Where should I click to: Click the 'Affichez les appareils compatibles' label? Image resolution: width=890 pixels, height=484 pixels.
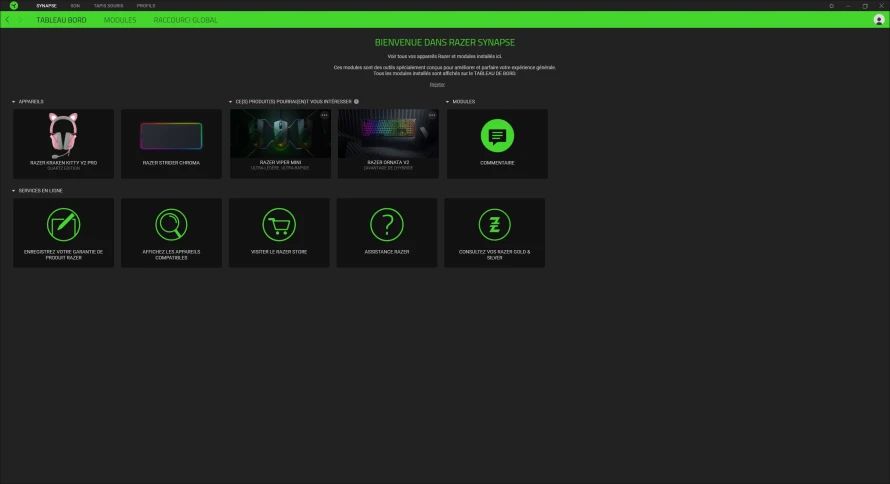click(171, 255)
